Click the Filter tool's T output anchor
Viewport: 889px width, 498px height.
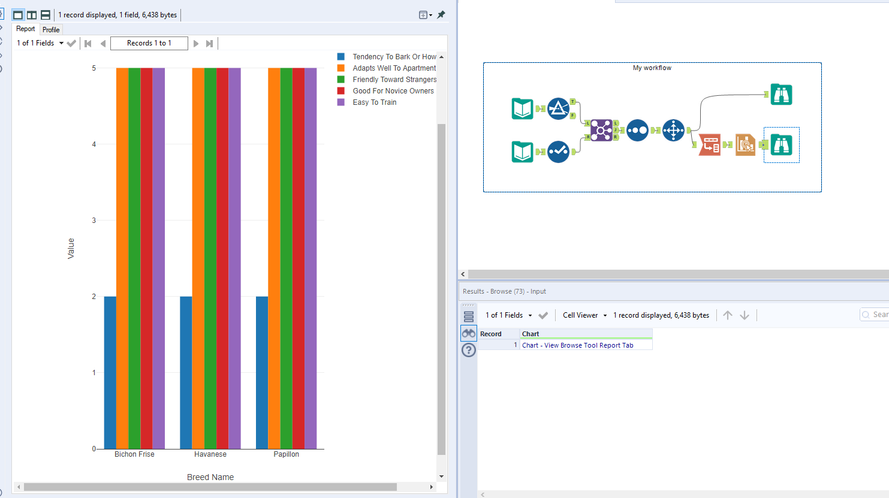coord(573,102)
